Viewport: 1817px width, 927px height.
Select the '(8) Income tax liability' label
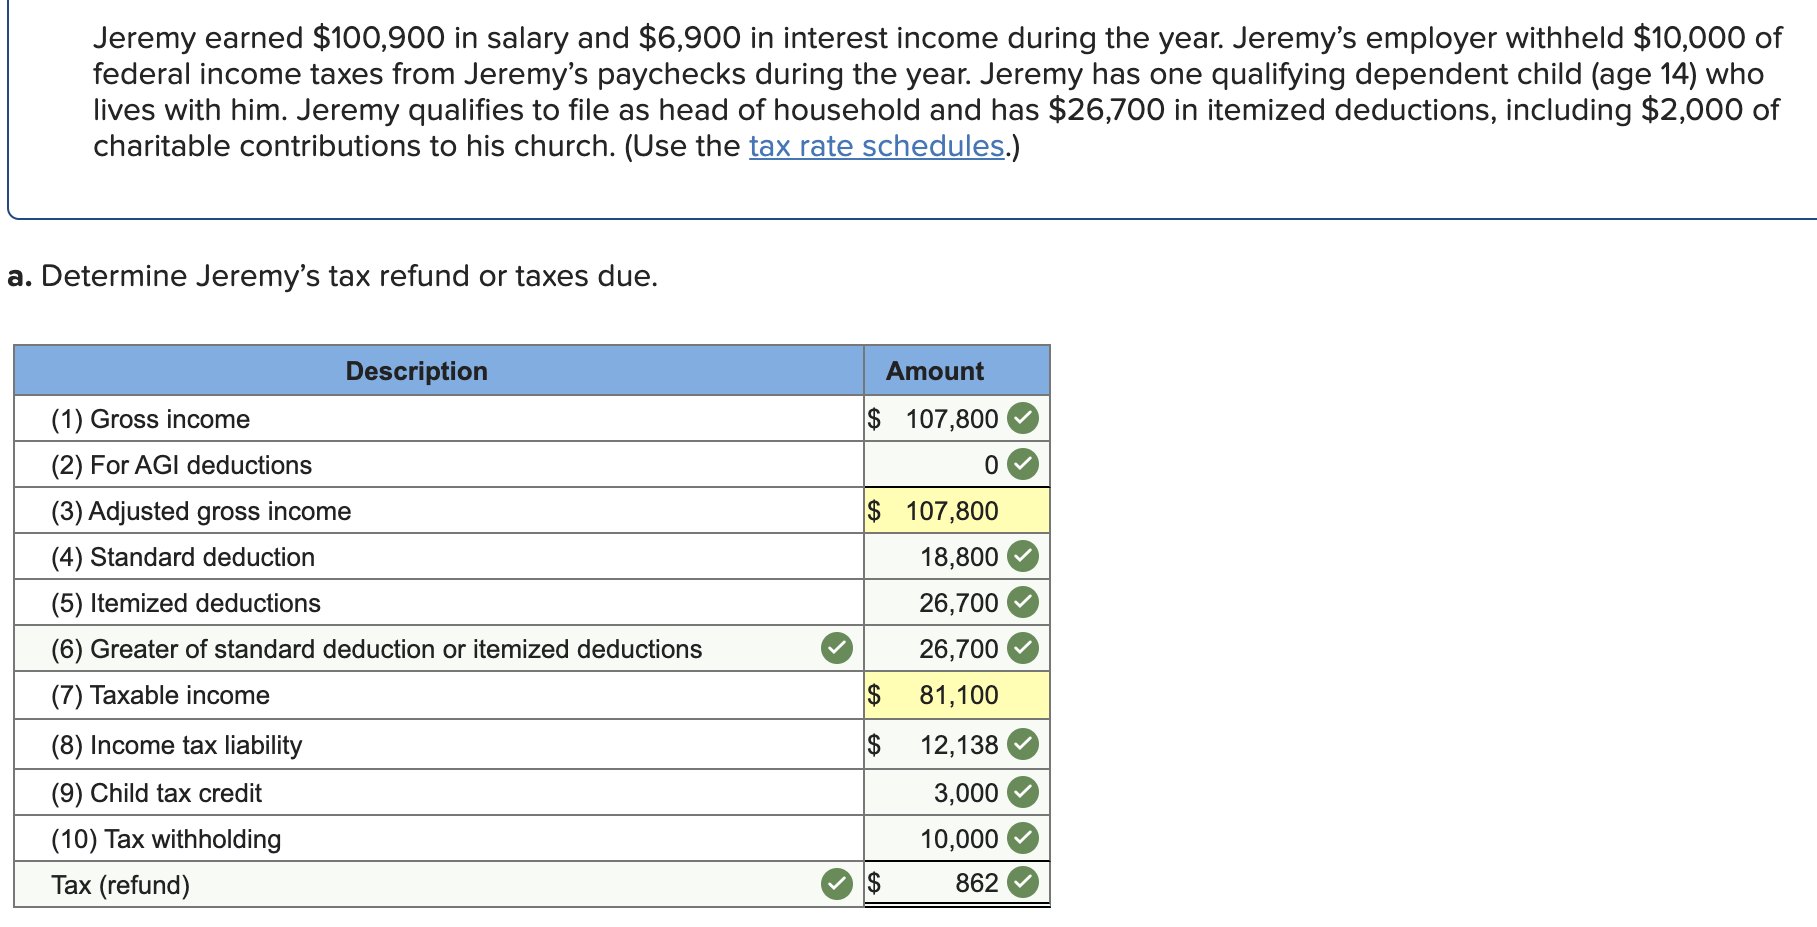click(x=177, y=745)
